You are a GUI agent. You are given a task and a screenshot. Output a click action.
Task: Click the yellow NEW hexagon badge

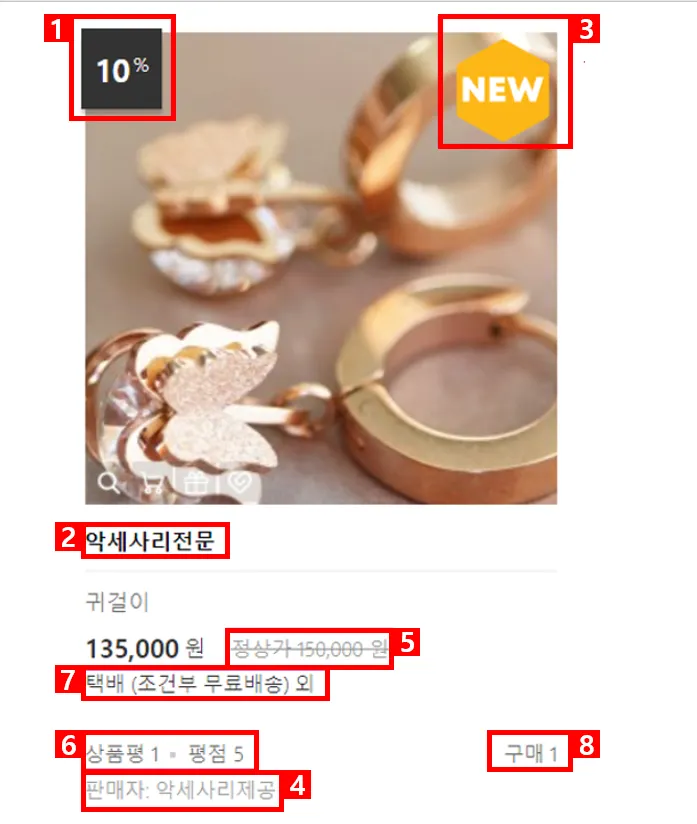tap(503, 90)
